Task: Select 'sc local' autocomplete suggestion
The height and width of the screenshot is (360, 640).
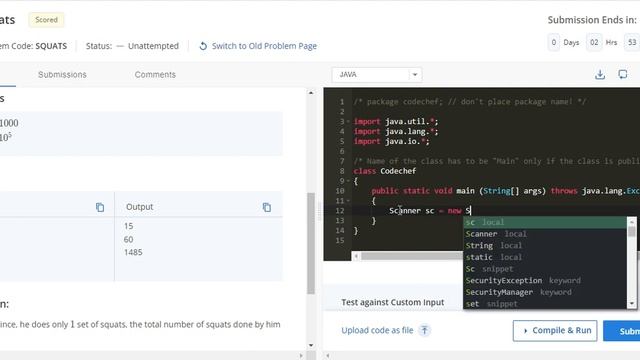Action: click(x=545, y=222)
